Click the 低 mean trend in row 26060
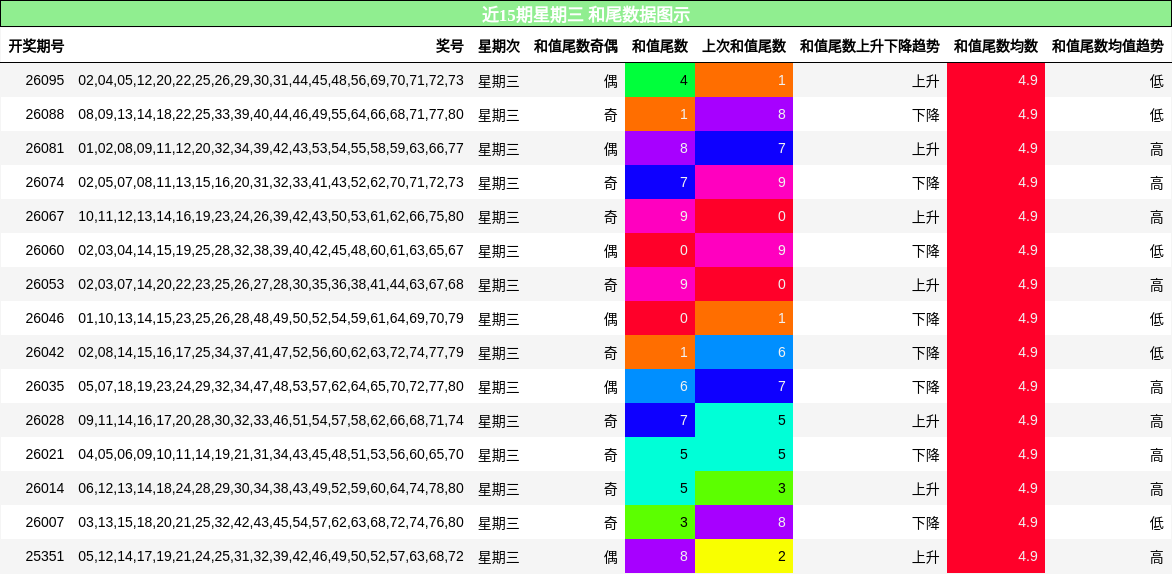 [1156, 250]
